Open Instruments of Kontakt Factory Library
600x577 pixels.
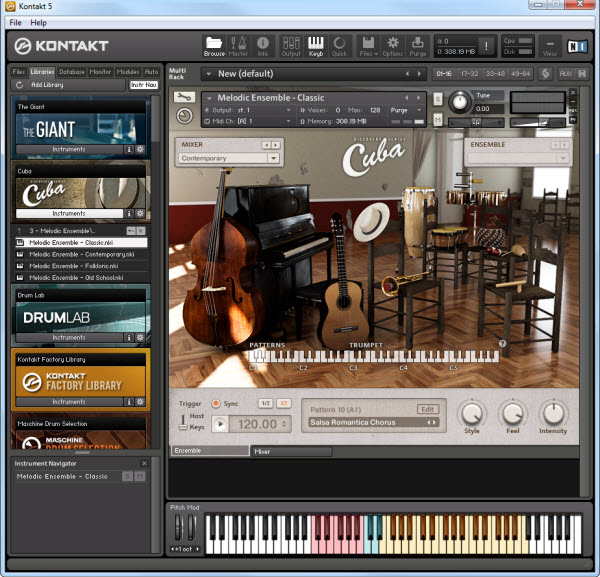(x=69, y=401)
